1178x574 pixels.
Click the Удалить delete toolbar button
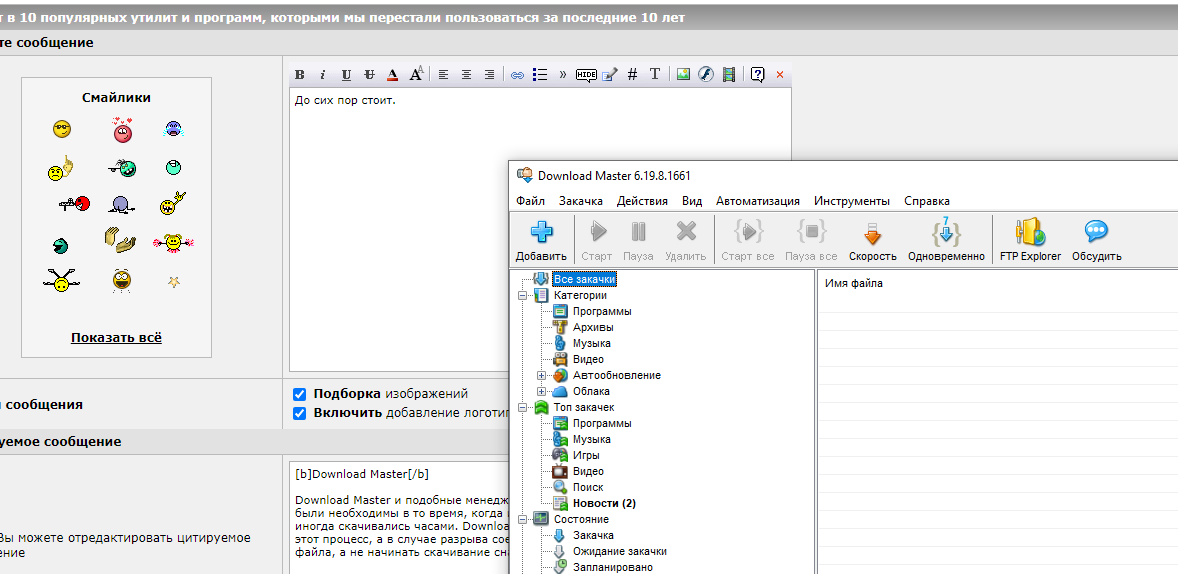(x=686, y=240)
